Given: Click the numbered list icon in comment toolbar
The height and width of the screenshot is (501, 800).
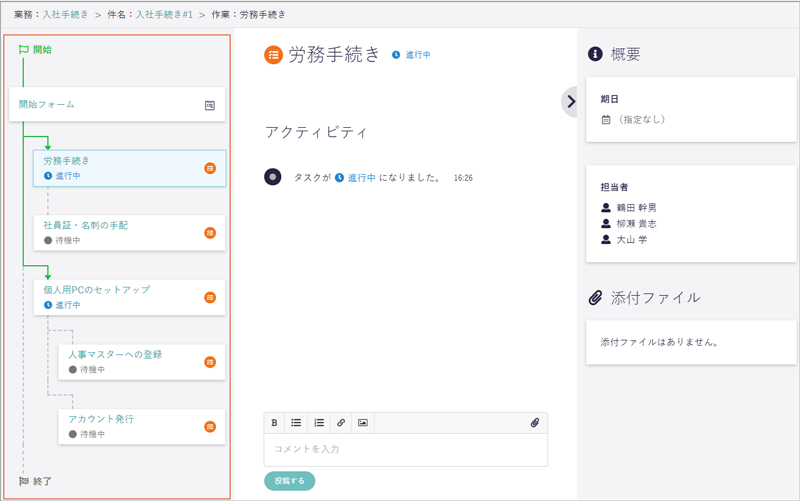Looking at the screenshot, I should (319, 423).
